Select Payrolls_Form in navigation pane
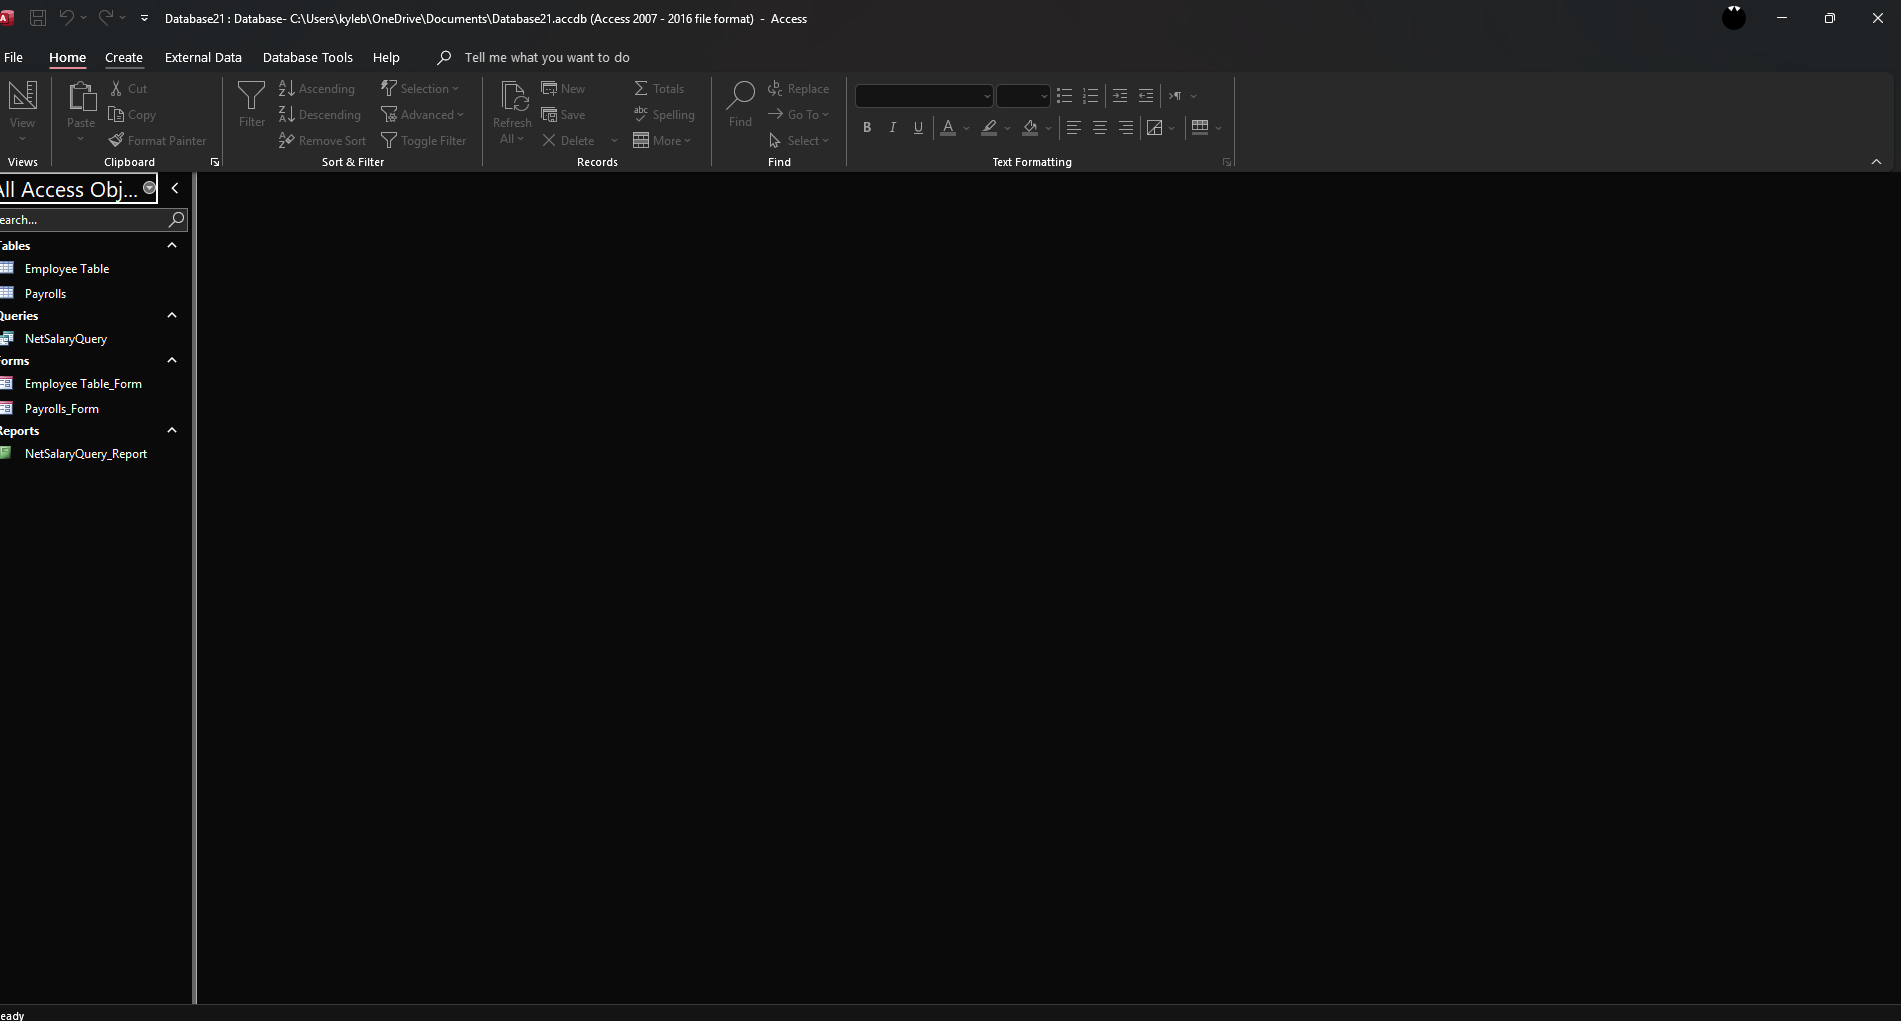 (x=62, y=409)
